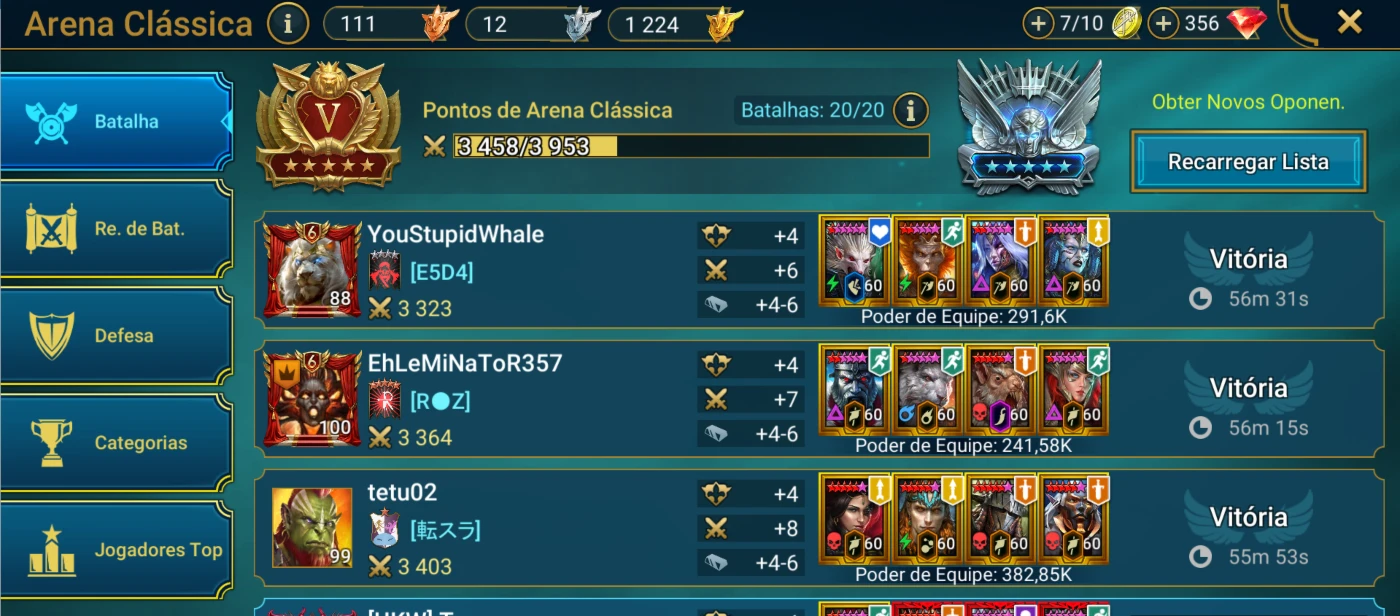1400x616 pixels.
Task: Open the battles 20/20 info icon
Action: pyautogui.click(x=910, y=110)
